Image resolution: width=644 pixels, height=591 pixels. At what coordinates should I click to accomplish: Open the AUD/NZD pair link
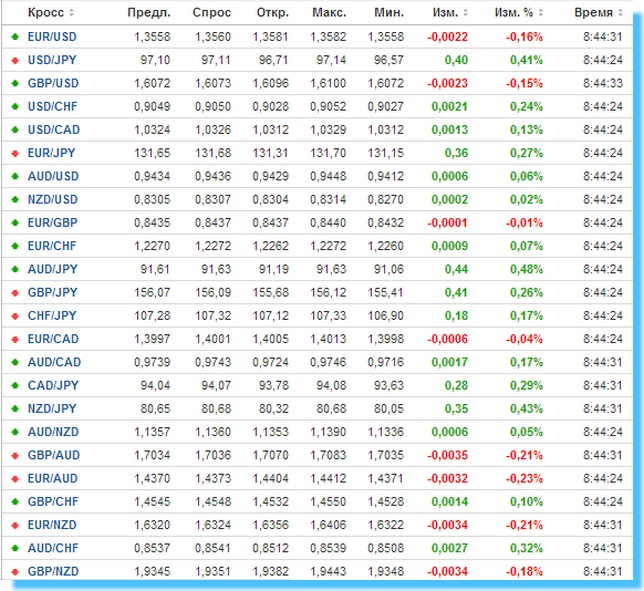point(53,432)
